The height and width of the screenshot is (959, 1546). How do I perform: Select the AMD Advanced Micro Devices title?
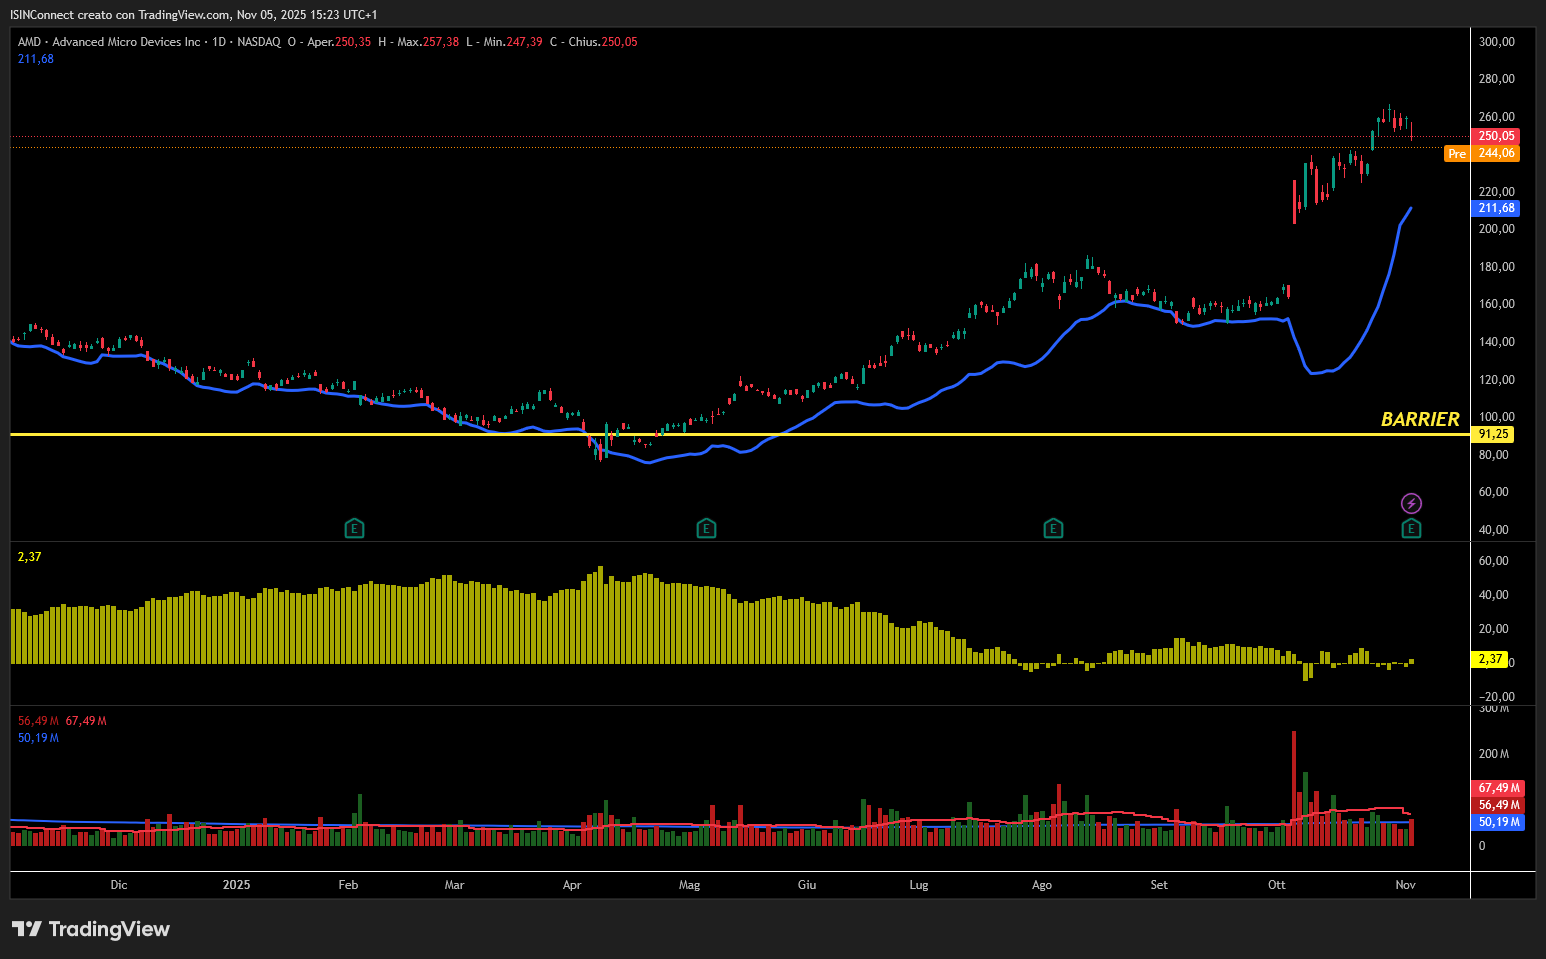pos(109,42)
